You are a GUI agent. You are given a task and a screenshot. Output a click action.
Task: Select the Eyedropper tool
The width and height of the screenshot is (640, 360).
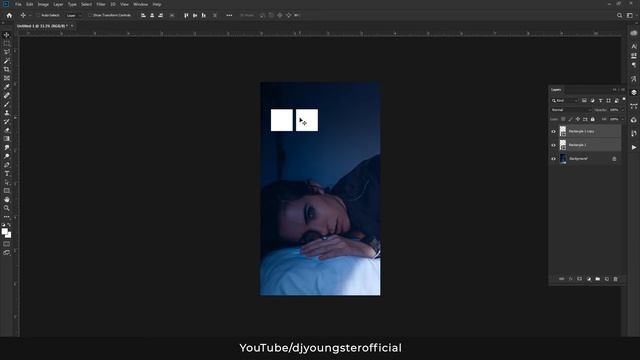click(x=7, y=87)
